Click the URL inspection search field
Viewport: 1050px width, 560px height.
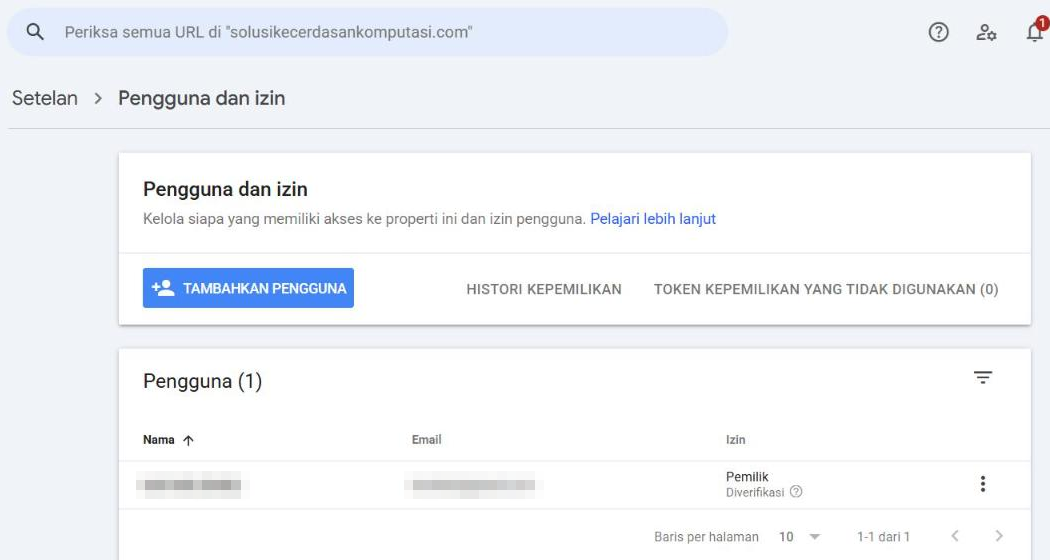point(367,31)
